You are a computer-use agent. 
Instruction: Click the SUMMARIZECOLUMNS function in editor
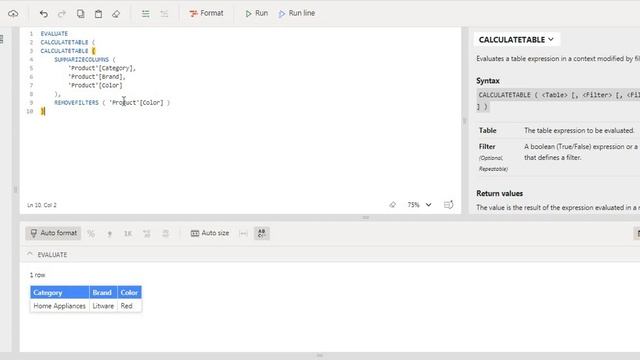tap(82, 60)
